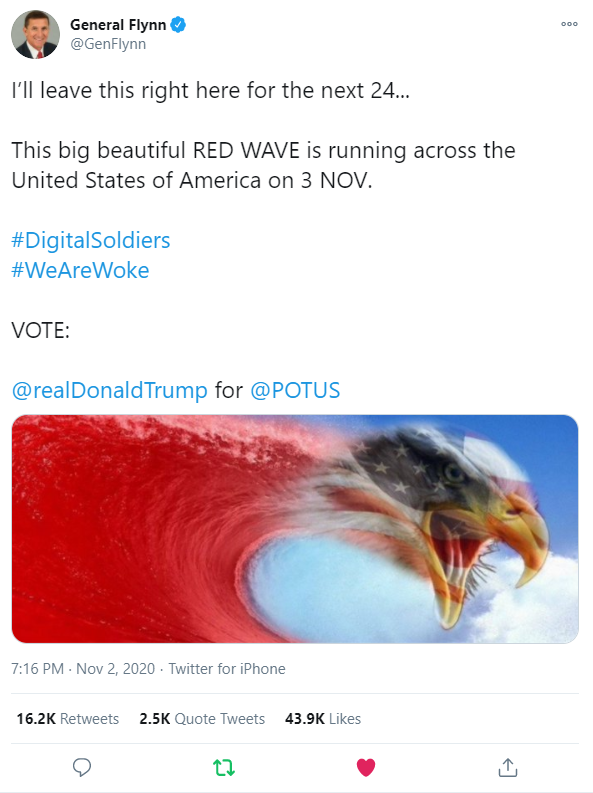
Task: Open the three-dot more options menu
Action: coord(569,24)
